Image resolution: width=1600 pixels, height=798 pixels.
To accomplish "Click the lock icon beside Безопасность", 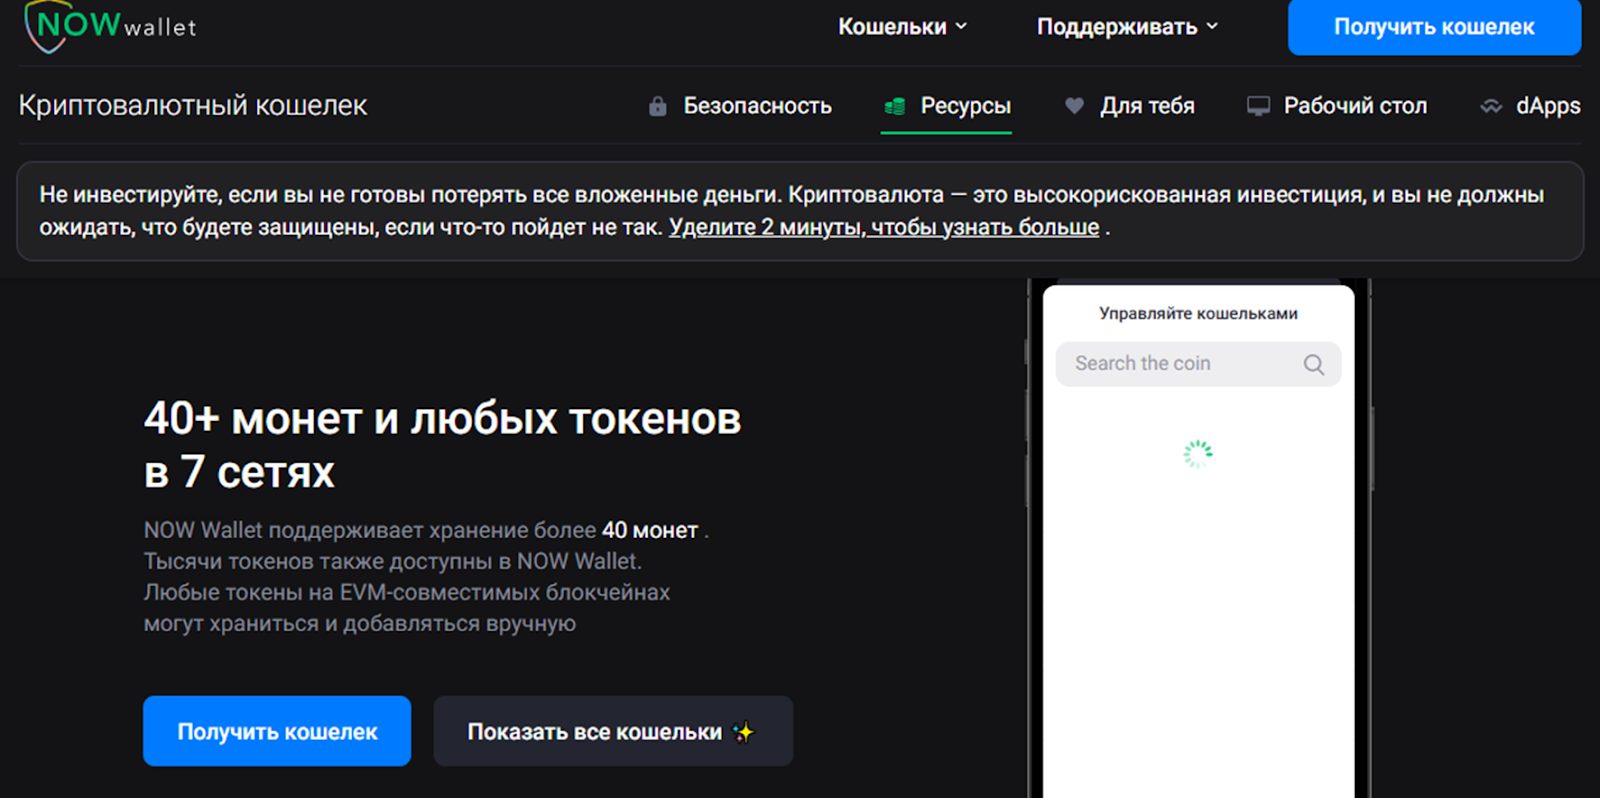I will click(657, 106).
